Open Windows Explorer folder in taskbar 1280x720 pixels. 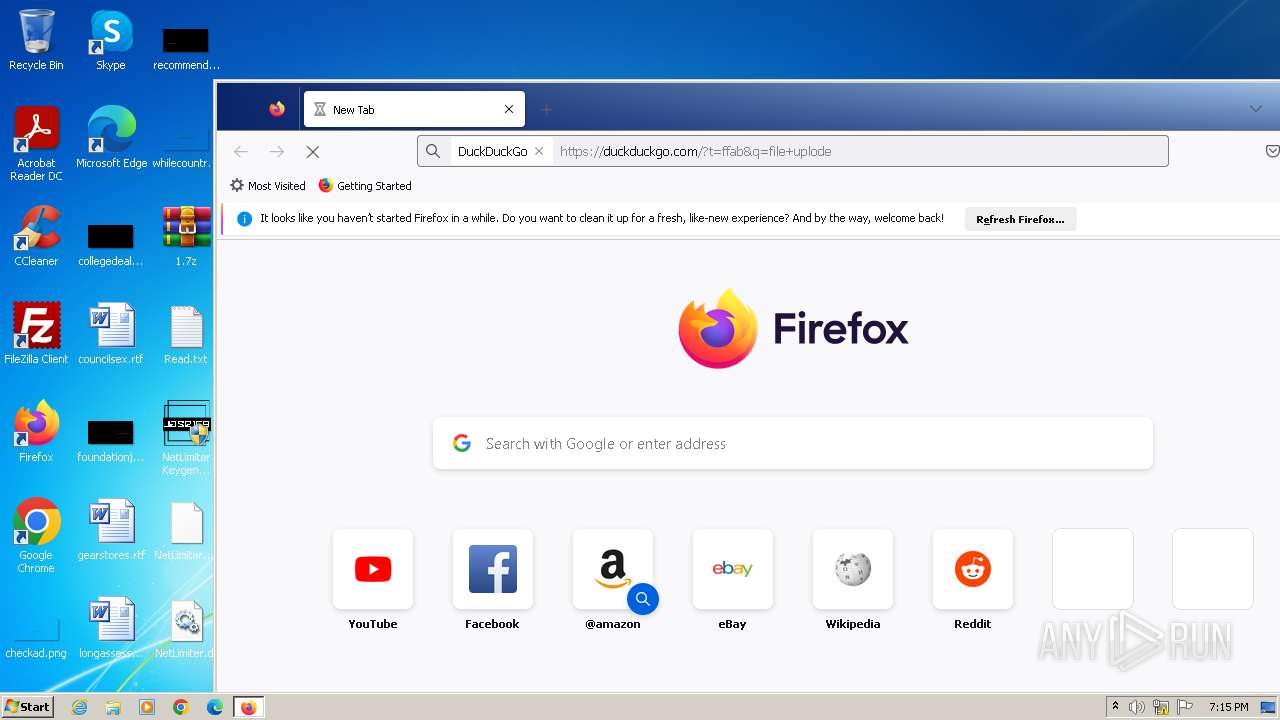pyautogui.click(x=113, y=707)
